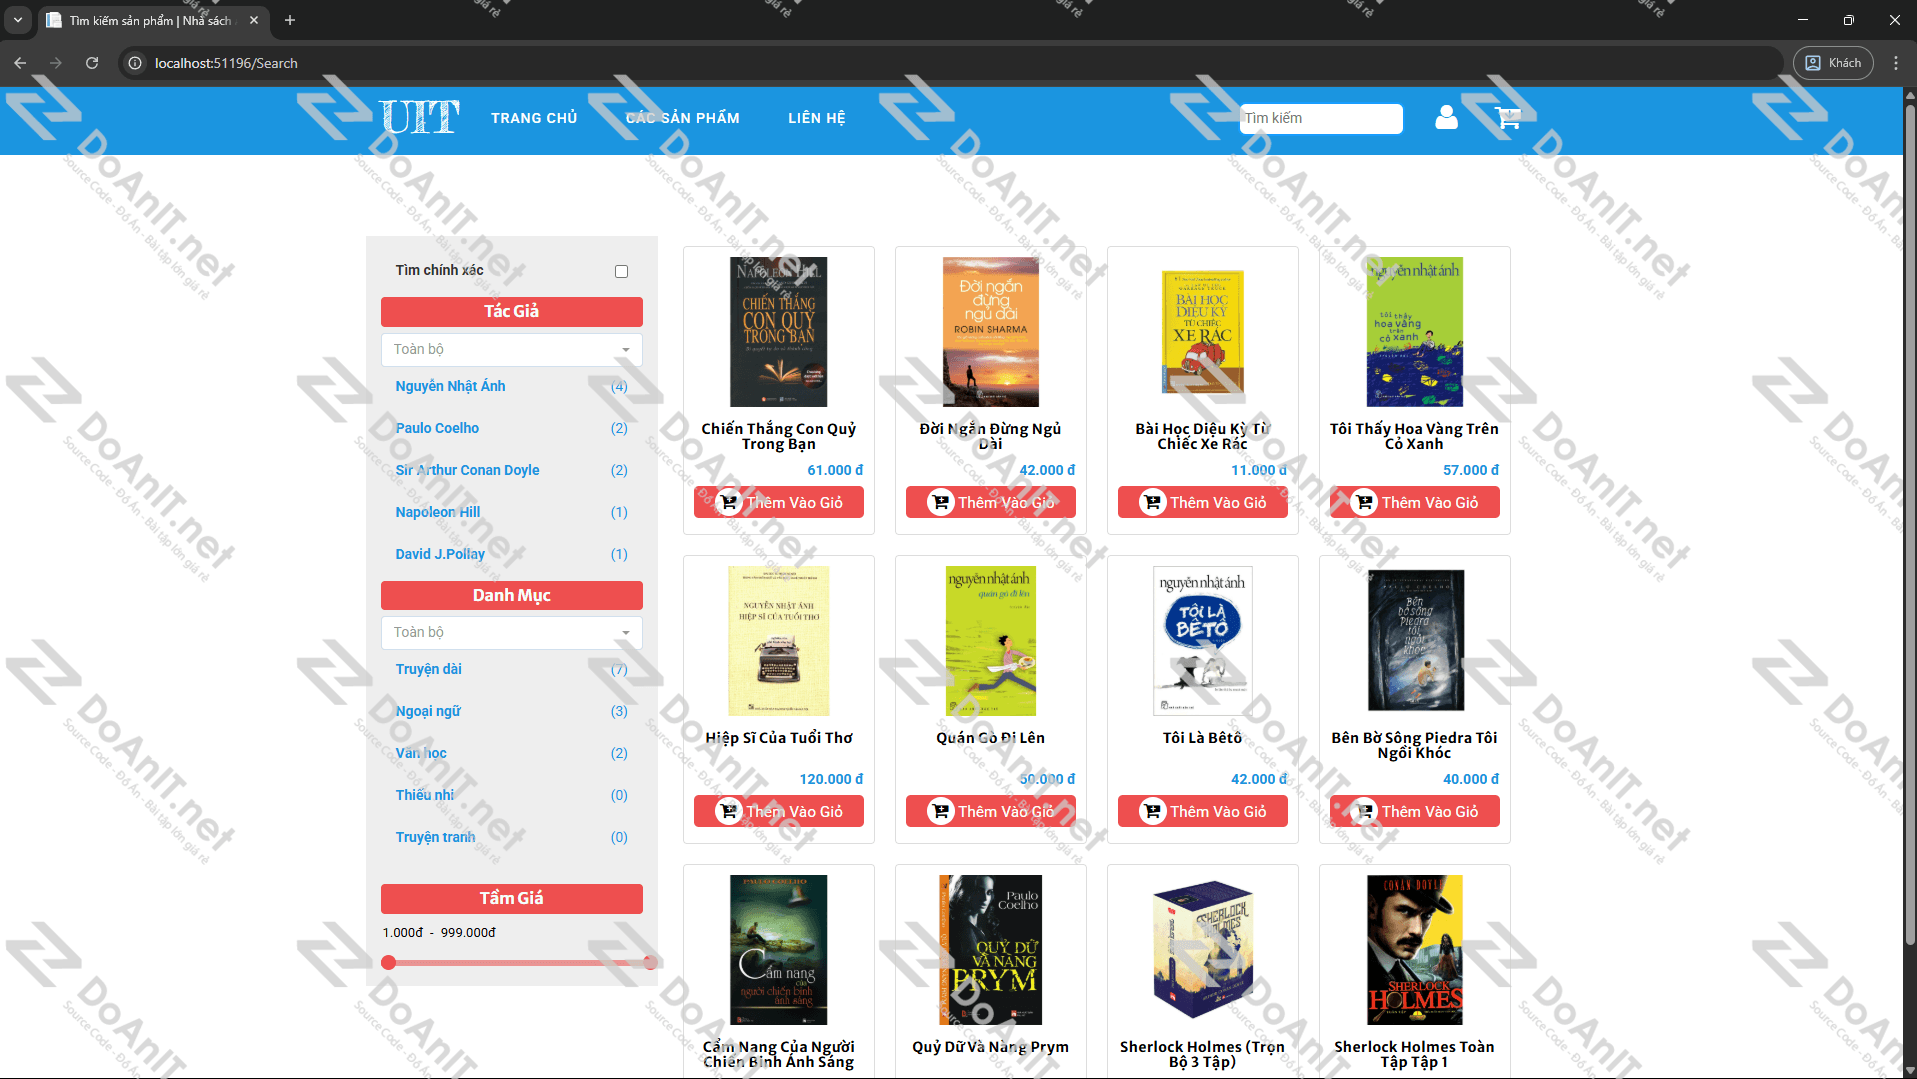Click the Danh Mục header button

(x=512, y=596)
